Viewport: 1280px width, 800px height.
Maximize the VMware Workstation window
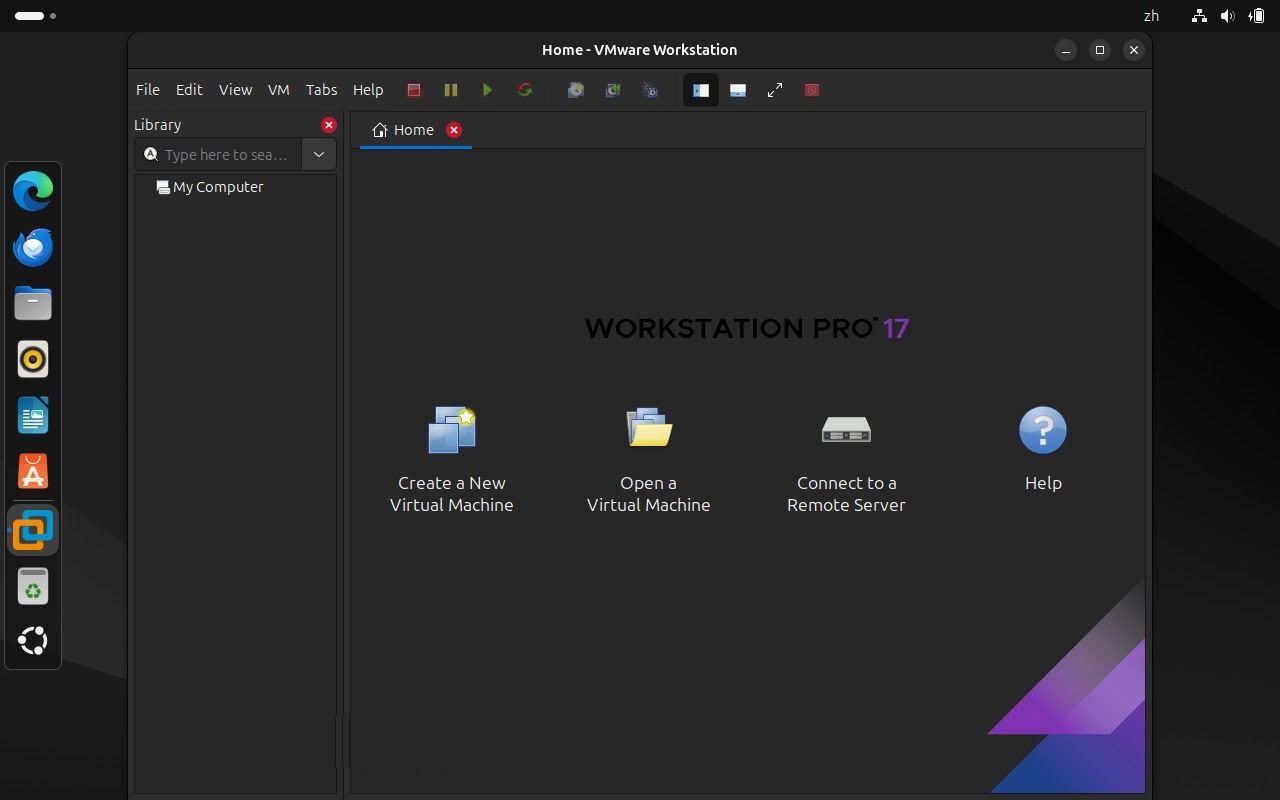1100,50
